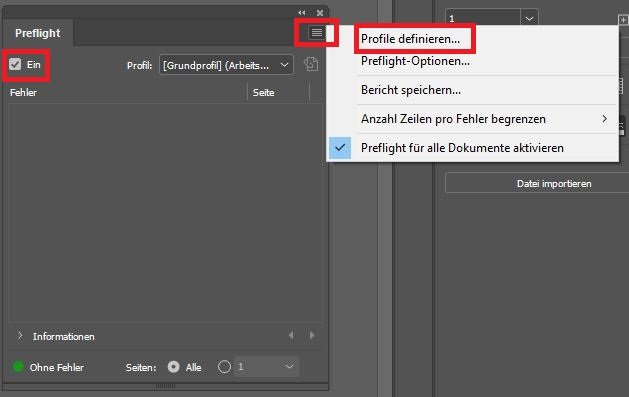Go to next error with right arrow
Viewport: 629px width, 397px height.
(312, 335)
